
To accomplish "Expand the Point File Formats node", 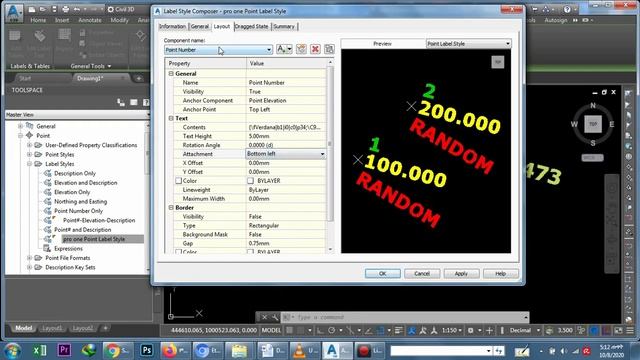I will (29, 258).
